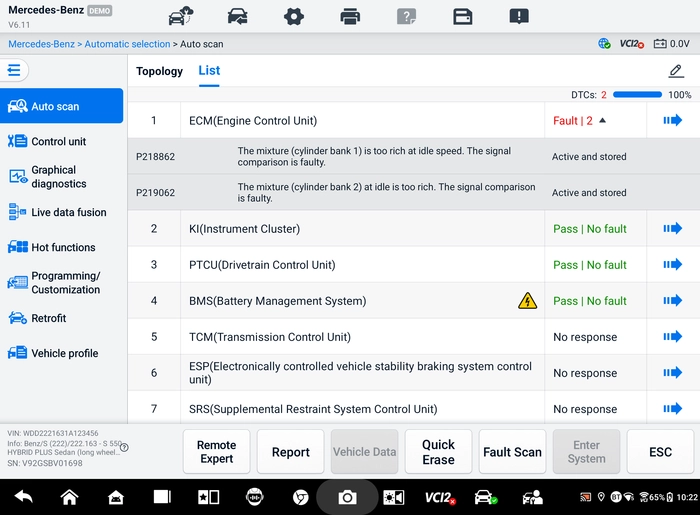Open Chrome browser from navigation bar

coord(300,497)
